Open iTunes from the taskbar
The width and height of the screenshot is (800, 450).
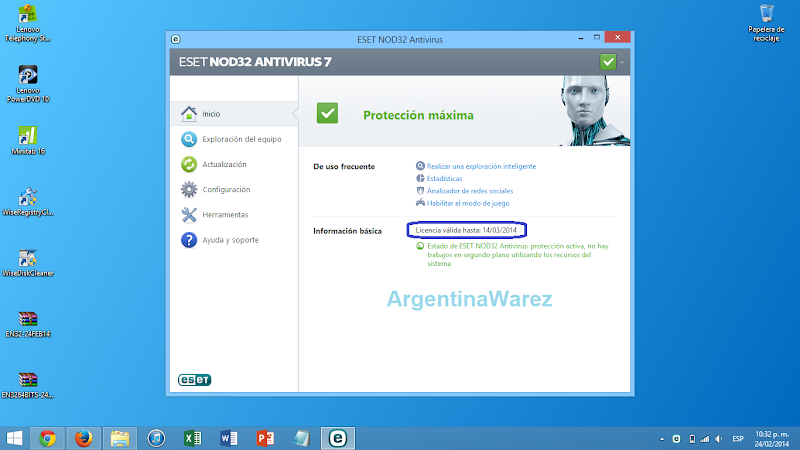click(156, 438)
